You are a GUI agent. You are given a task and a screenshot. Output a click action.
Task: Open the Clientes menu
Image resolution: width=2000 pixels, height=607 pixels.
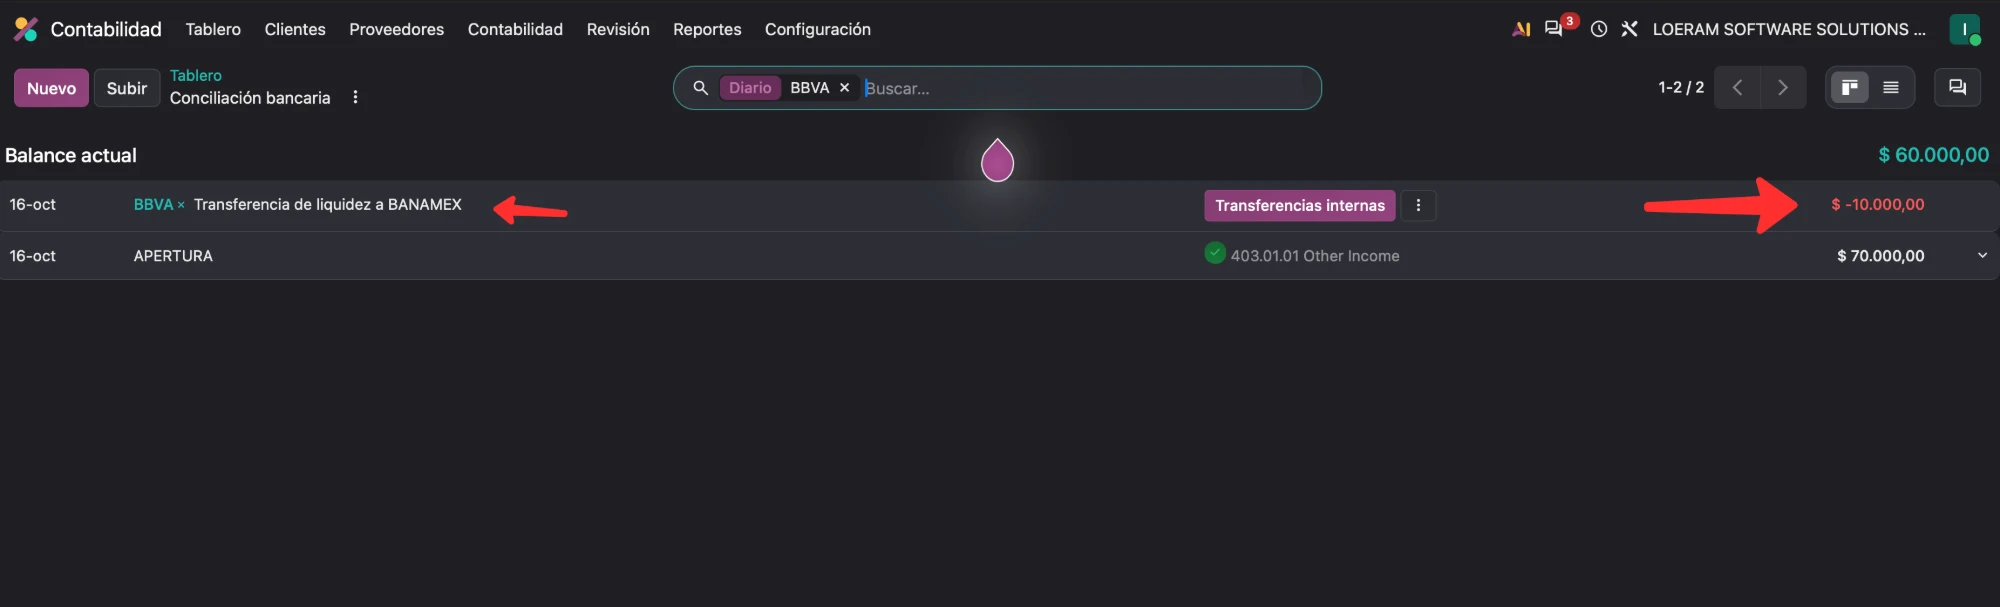pyautogui.click(x=295, y=30)
